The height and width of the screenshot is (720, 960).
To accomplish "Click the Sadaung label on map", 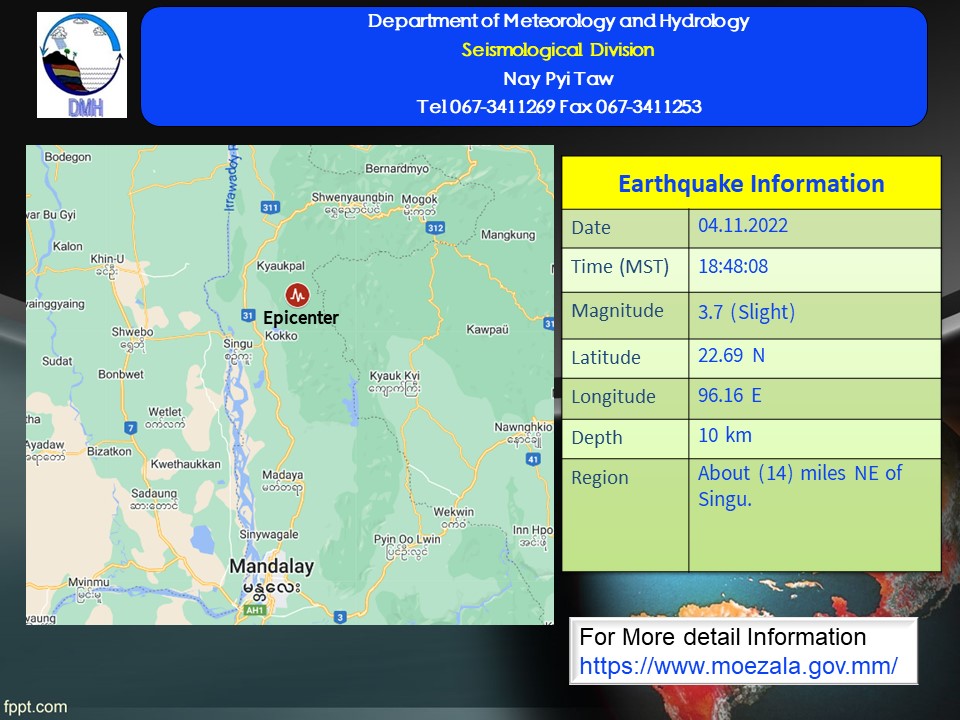I will point(154,493).
